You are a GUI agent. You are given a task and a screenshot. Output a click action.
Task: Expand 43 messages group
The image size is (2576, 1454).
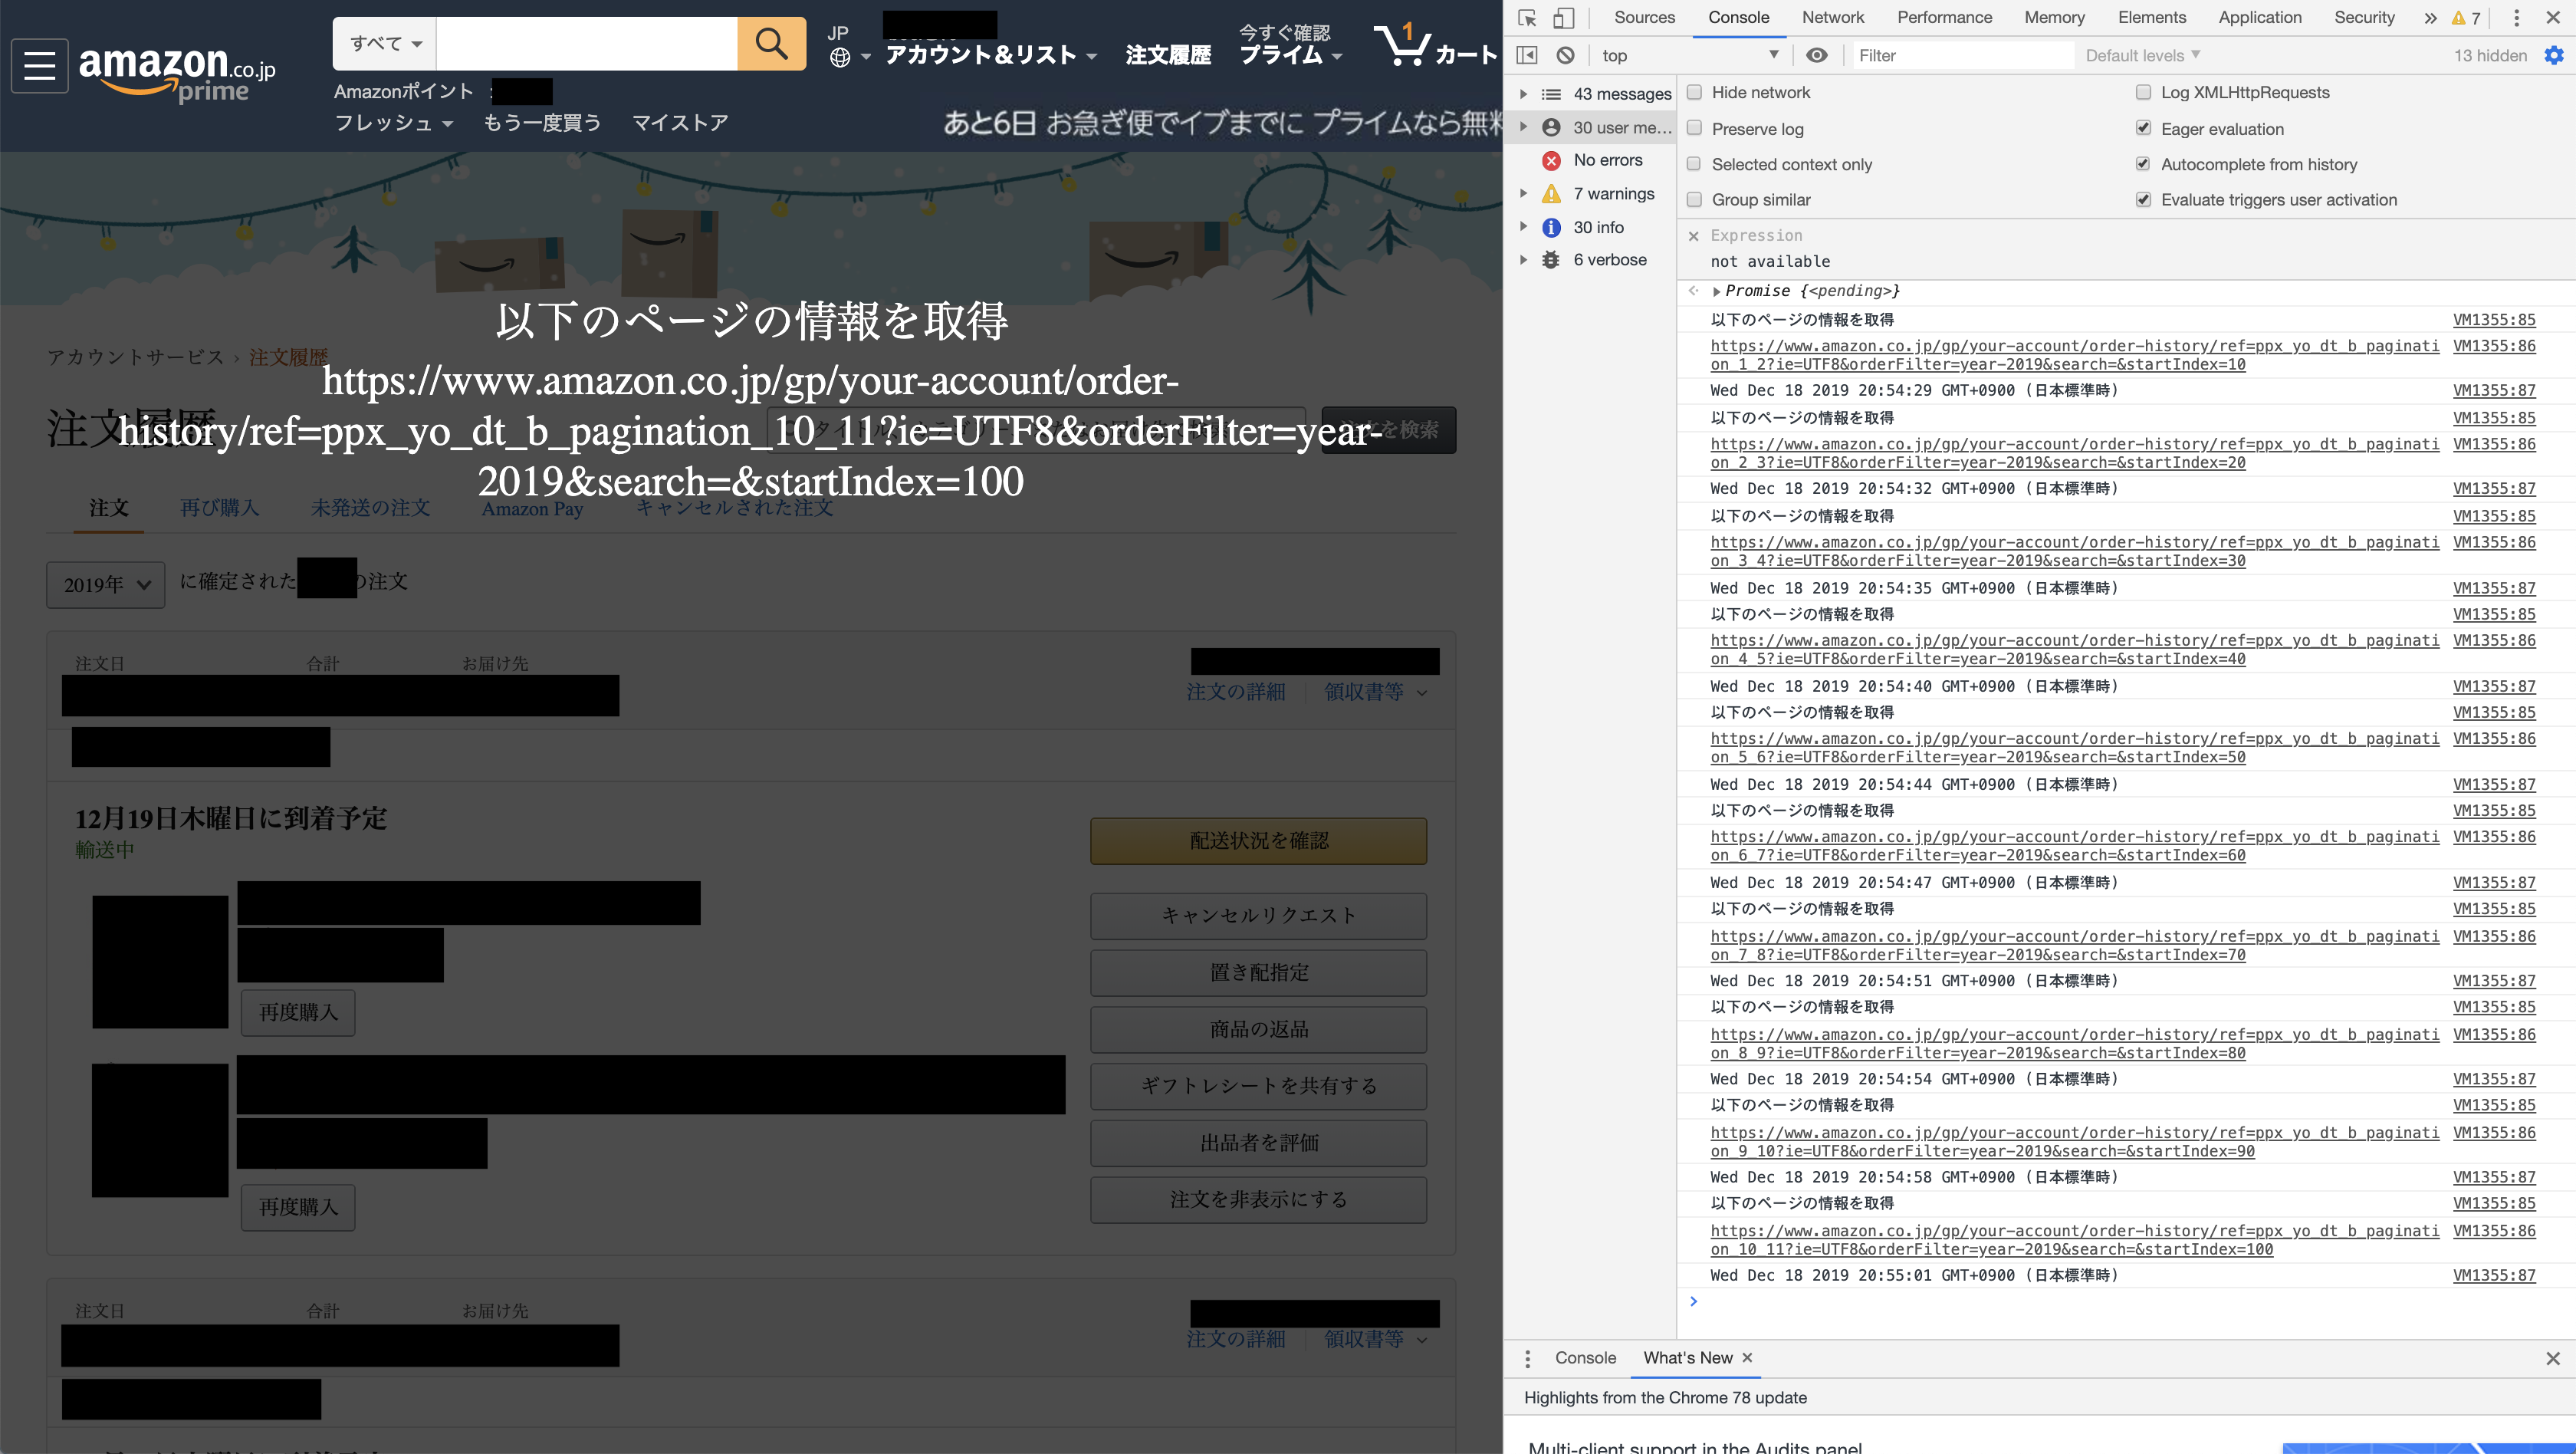pyautogui.click(x=1523, y=93)
